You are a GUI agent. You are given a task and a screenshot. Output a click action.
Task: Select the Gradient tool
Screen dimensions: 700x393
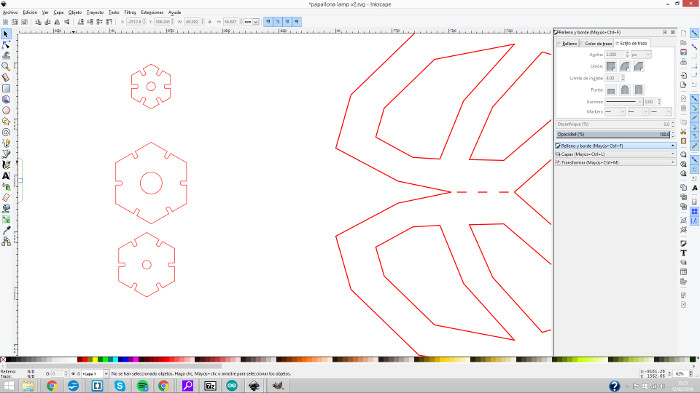tap(6, 219)
